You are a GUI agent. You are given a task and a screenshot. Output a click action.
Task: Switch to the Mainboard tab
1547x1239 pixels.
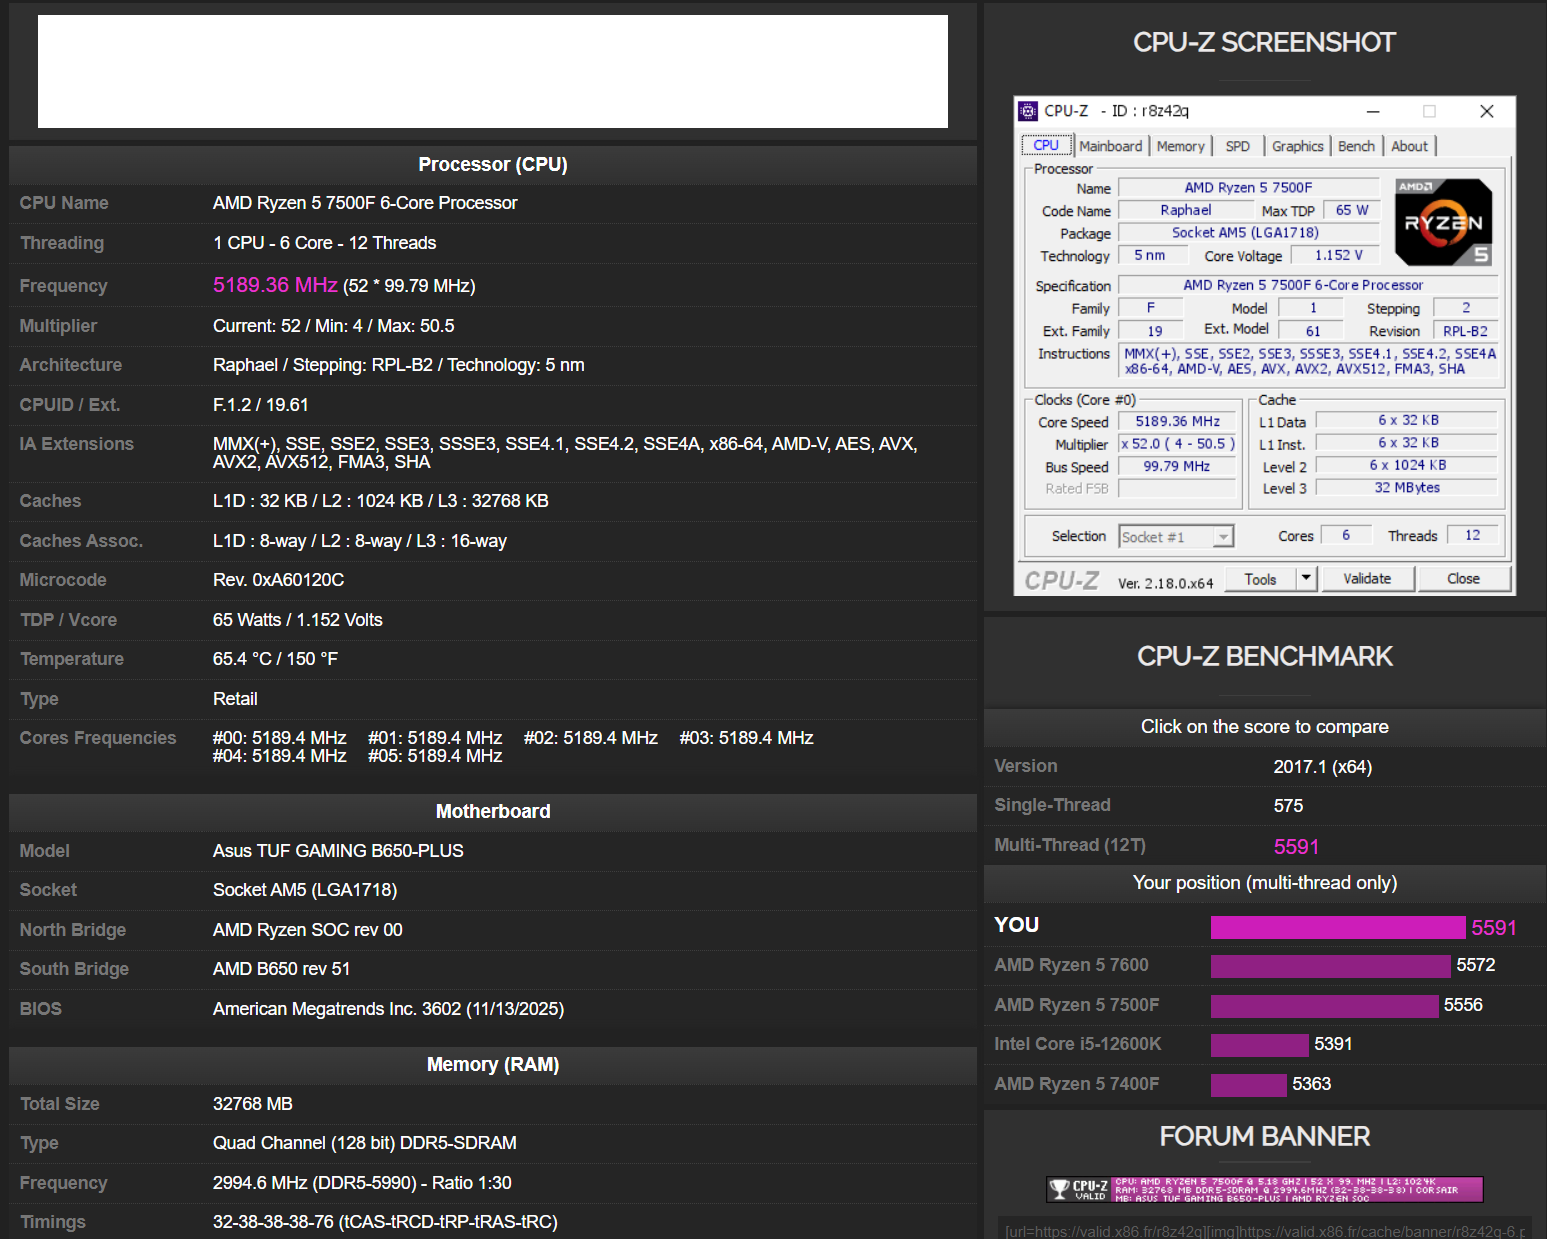[1110, 146]
